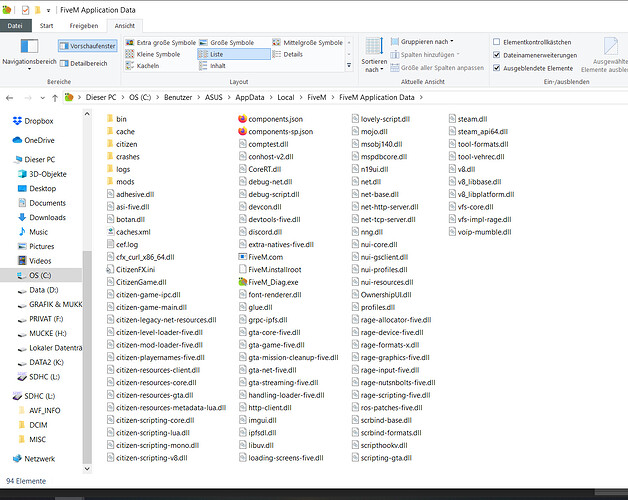Select the bin folder icon
Screen dimensions: 628x500
pyautogui.click(x=110, y=119)
